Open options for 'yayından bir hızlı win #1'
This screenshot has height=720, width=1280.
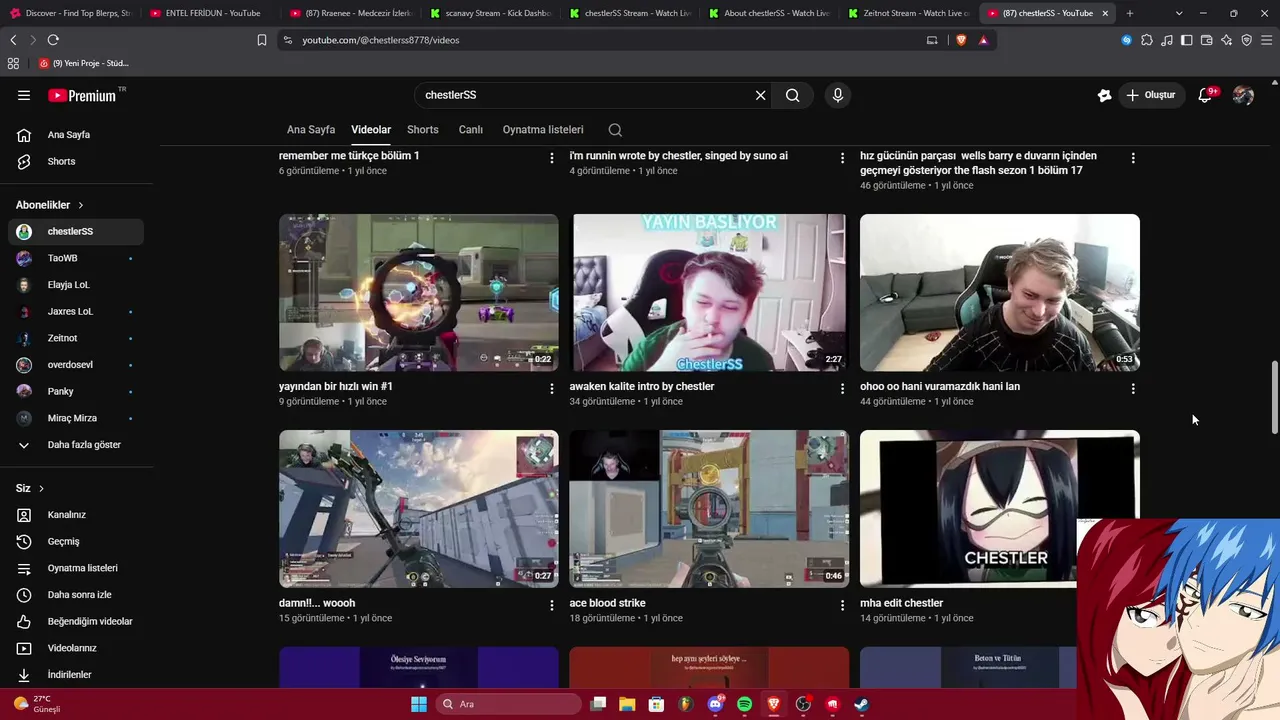point(552,389)
